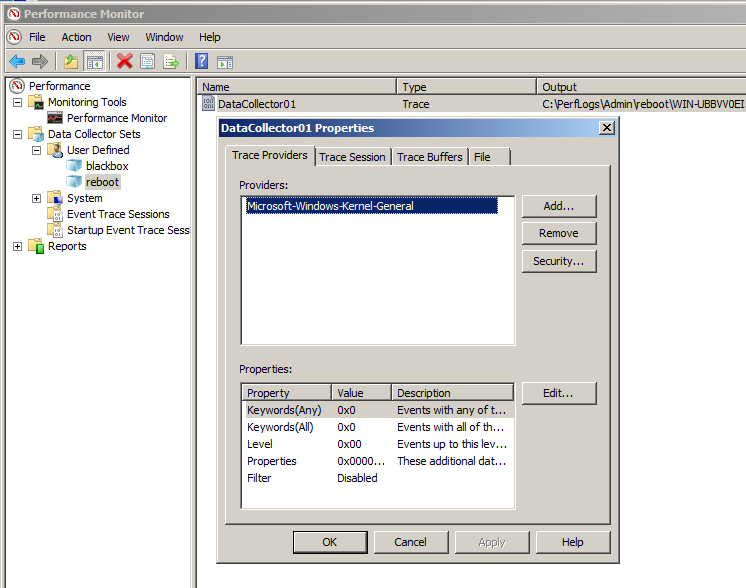Collapse the Monitoring Tools tree node
Image resolution: width=746 pixels, height=588 pixels.
(x=18, y=102)
